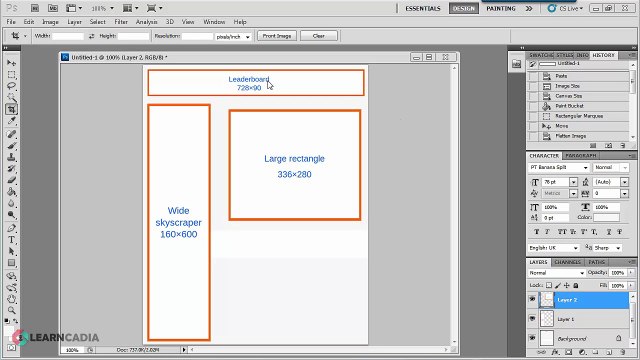This screenshot has width=640, height=360.
Task: Select the History Brush tool
Action: tap(11, 169)
